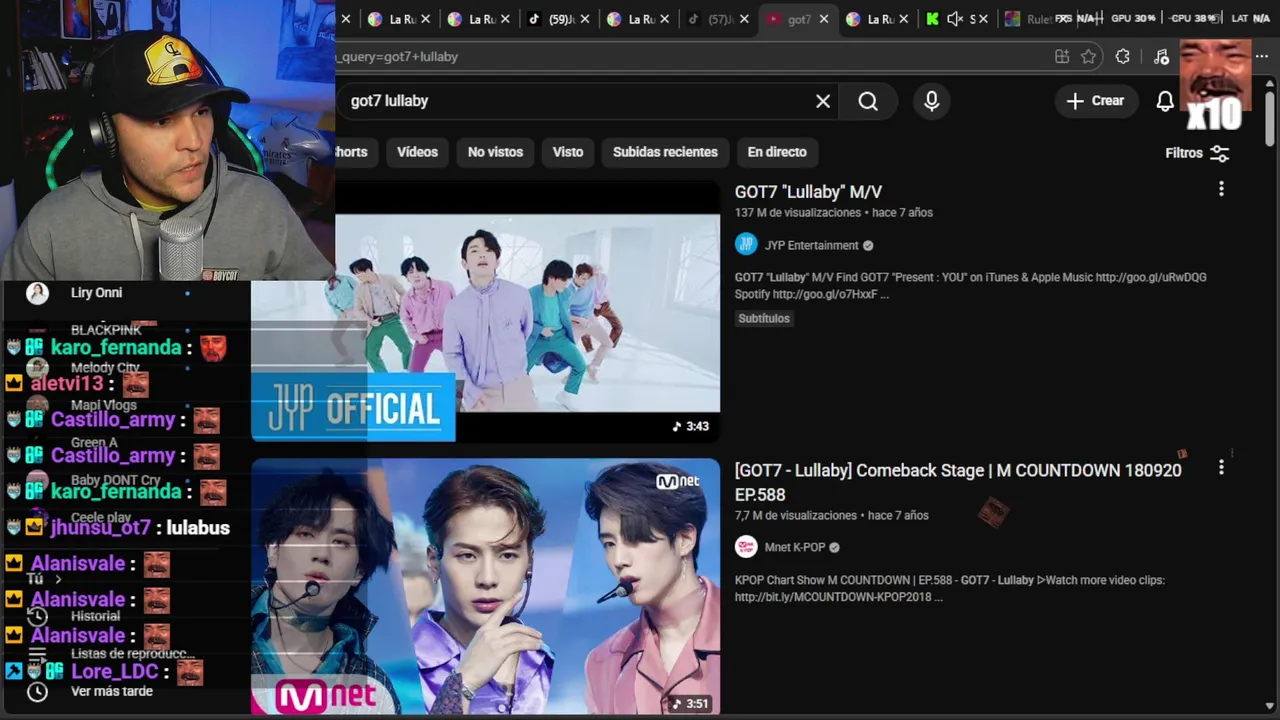This screenshot has height=720, width=1280.
Task: Open 'Listas de reproducc...' sidebar entry
Action: click(x=132, y=654)
